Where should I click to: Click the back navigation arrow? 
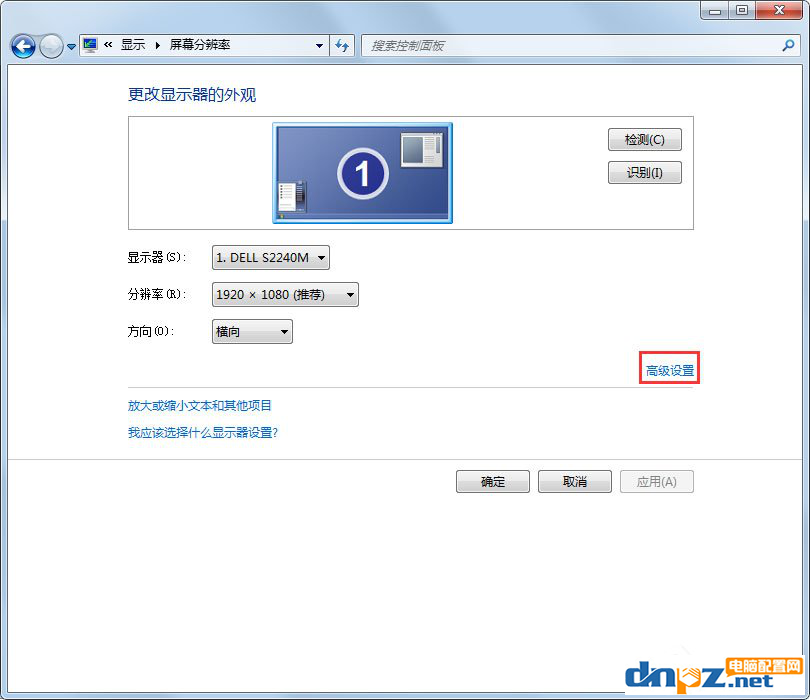[23, 46]
